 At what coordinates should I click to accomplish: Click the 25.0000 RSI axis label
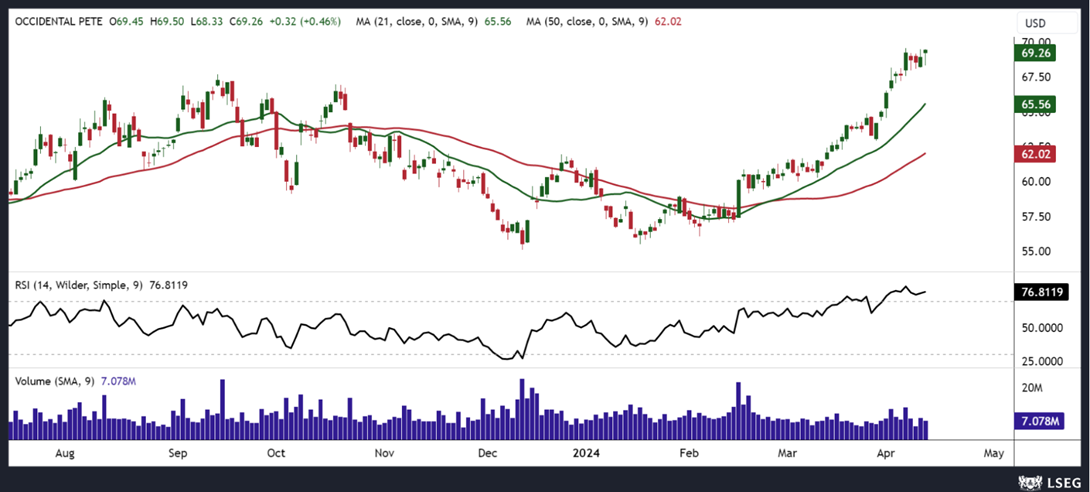(1041, 361)
